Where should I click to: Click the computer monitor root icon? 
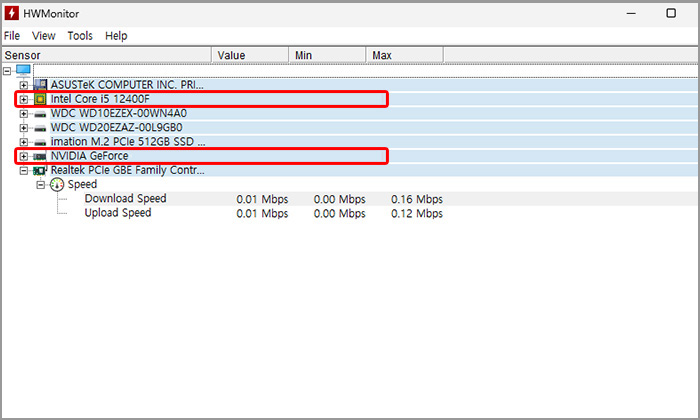tap(23, 71)
